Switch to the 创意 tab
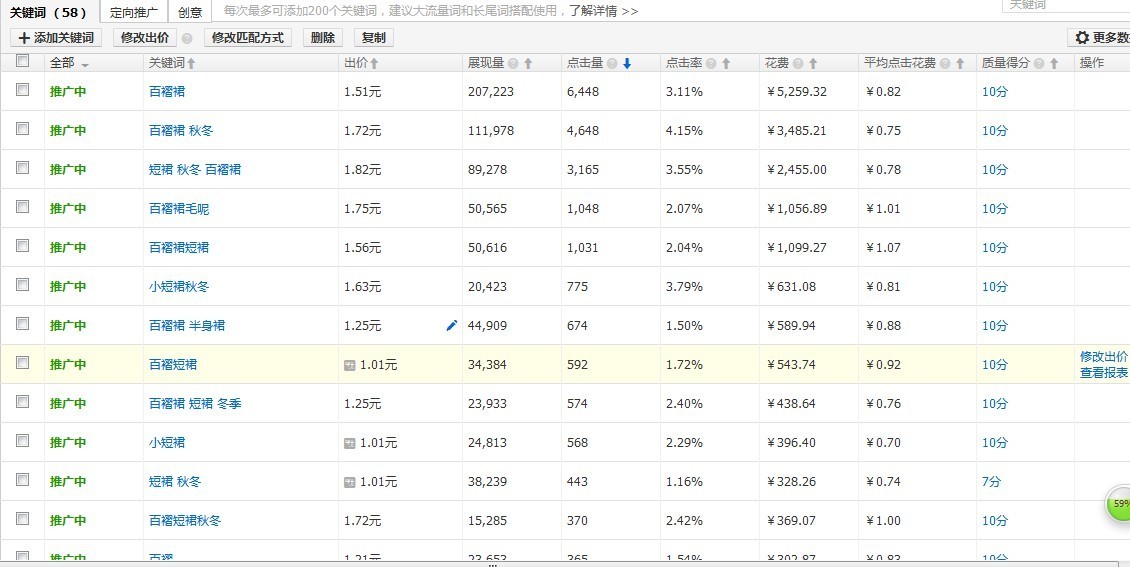1130x567 pixels. click(x=190, y=12)
